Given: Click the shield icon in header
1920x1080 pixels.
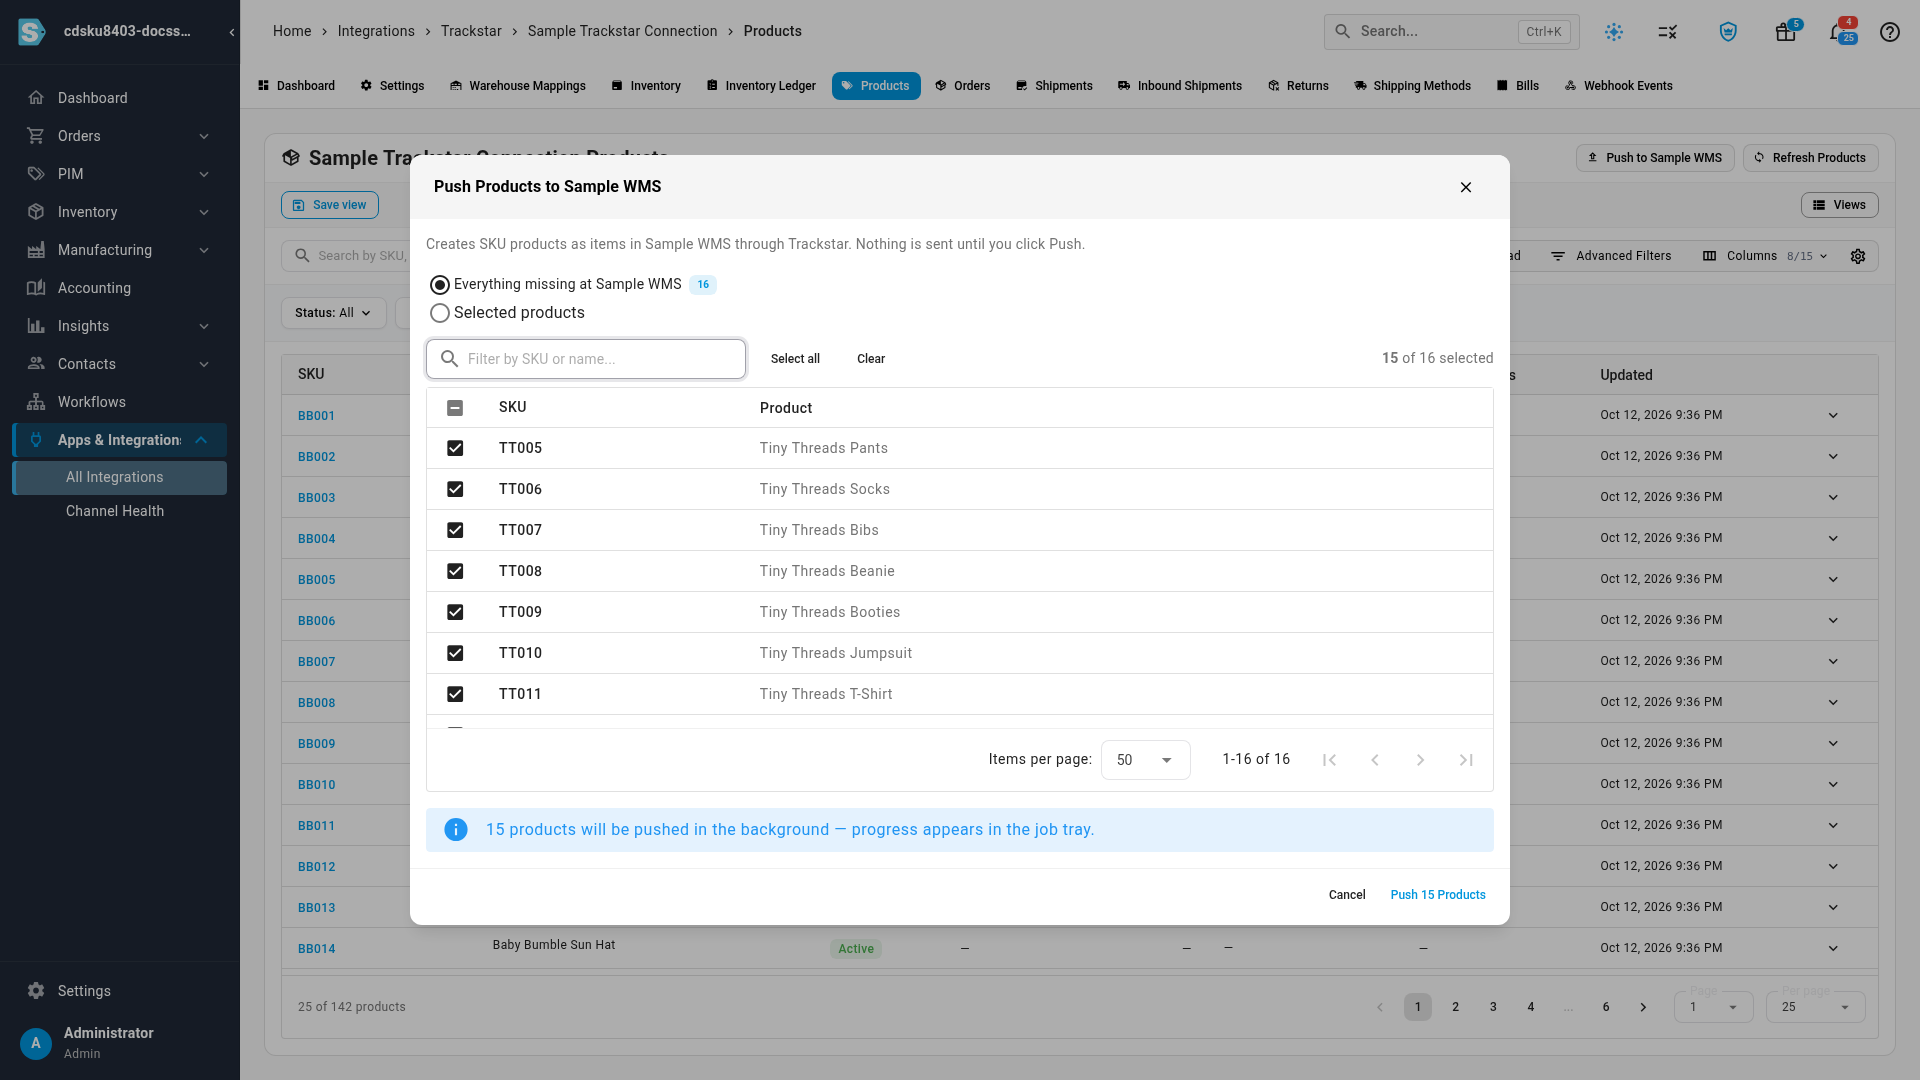Looking at the screenshot, I should pos(1728,32).
